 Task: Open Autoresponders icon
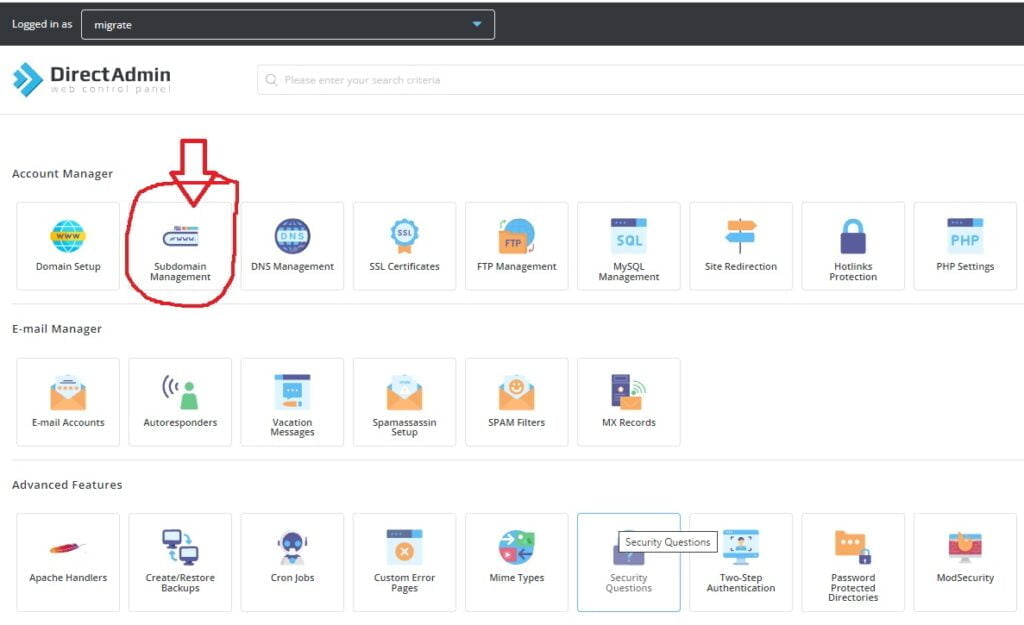(180, 392)
